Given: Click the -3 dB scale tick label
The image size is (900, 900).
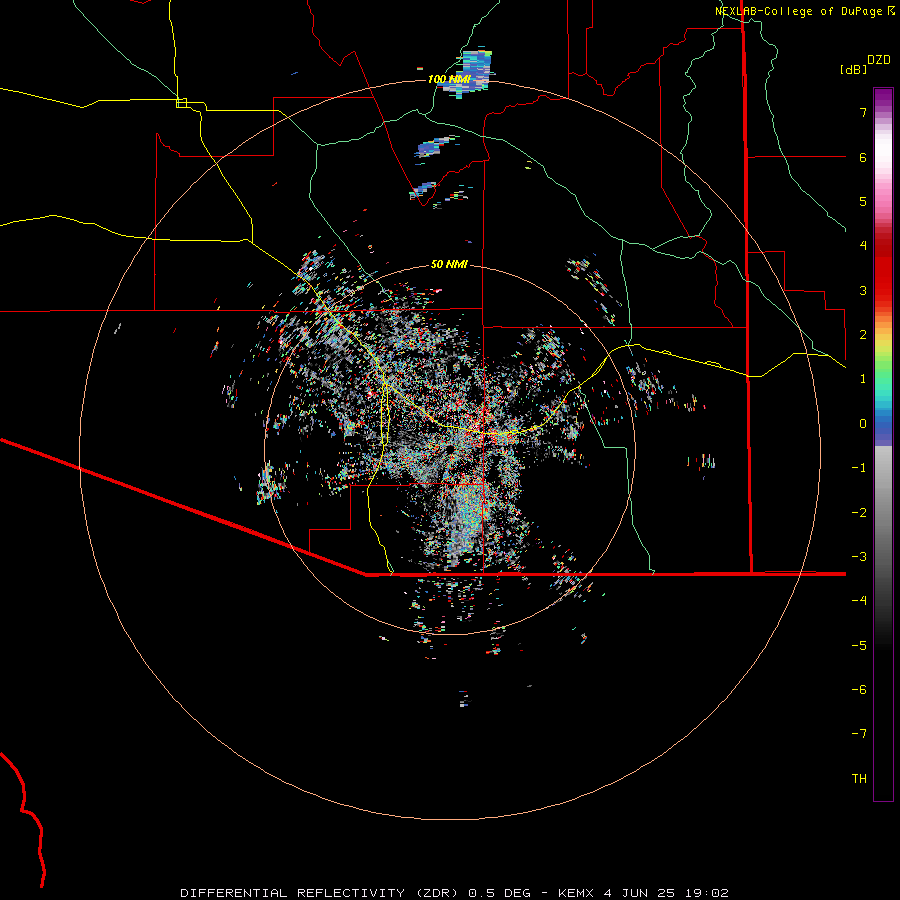Looking at the screenshot, I should (859, 556).
